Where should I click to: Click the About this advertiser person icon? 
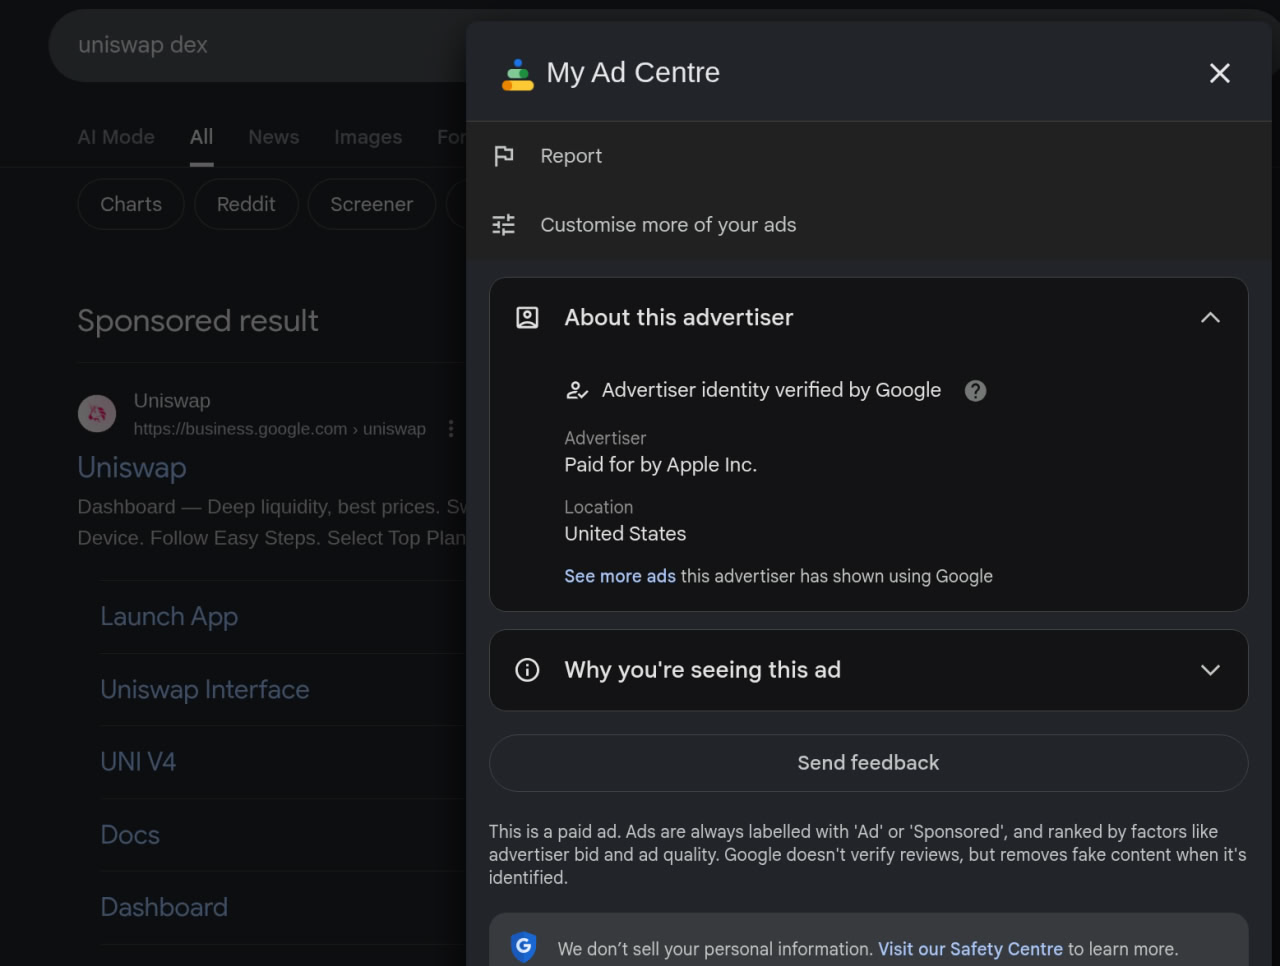click(527, 318)
